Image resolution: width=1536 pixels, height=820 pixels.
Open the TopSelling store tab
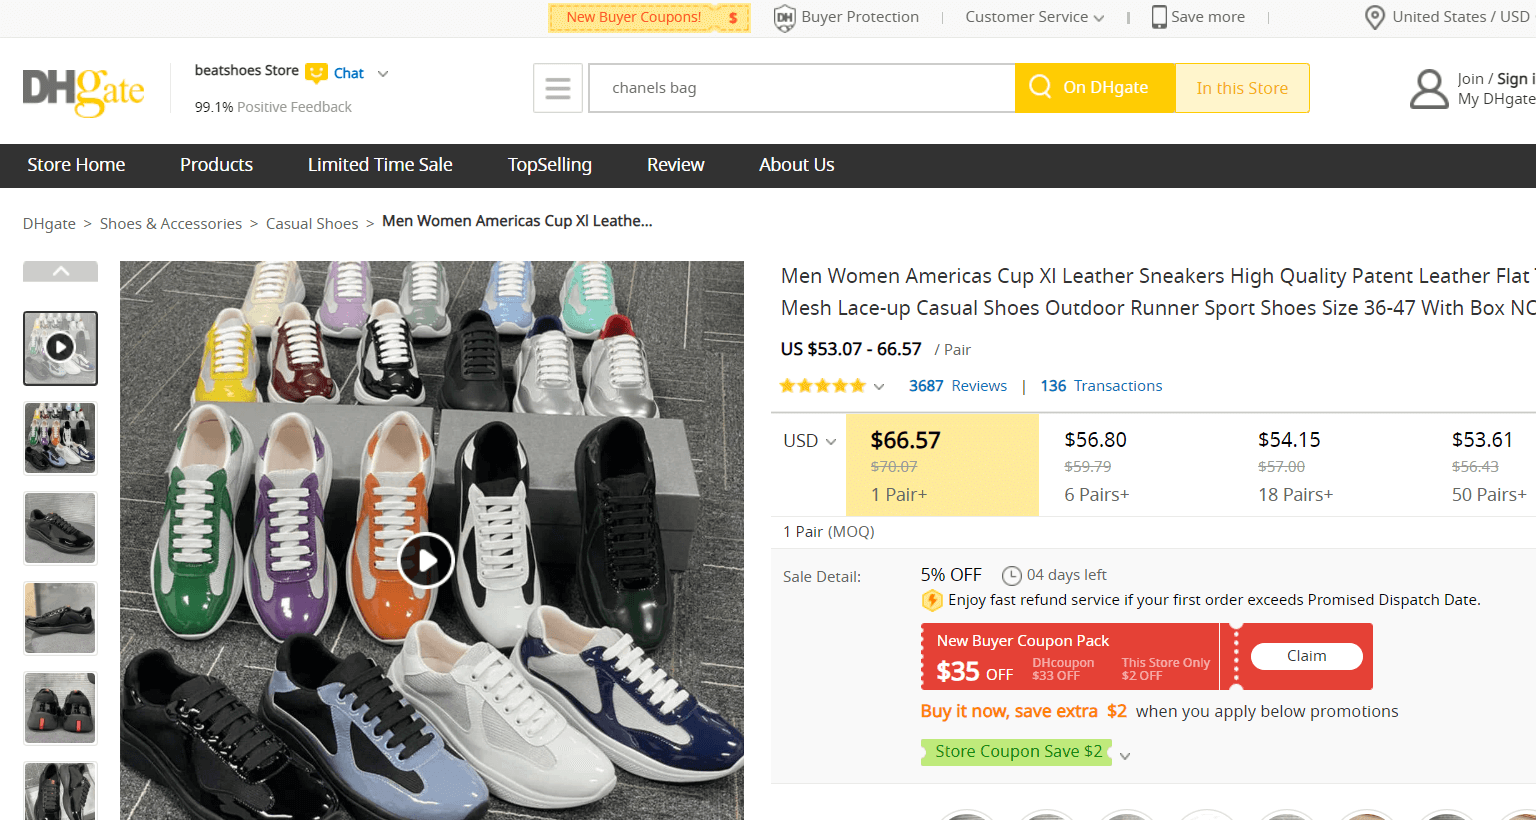click(x=549, y=165)
